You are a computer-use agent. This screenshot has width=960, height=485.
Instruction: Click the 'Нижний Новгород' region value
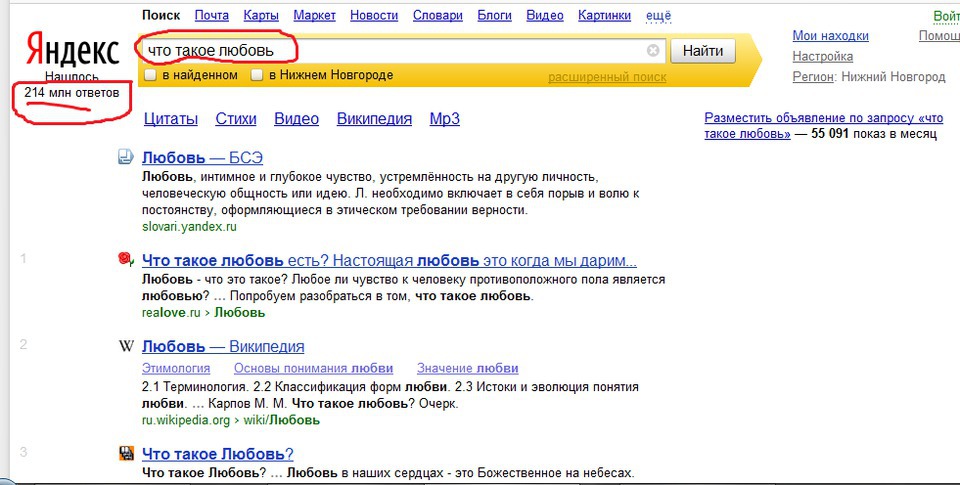click(893, 77)
